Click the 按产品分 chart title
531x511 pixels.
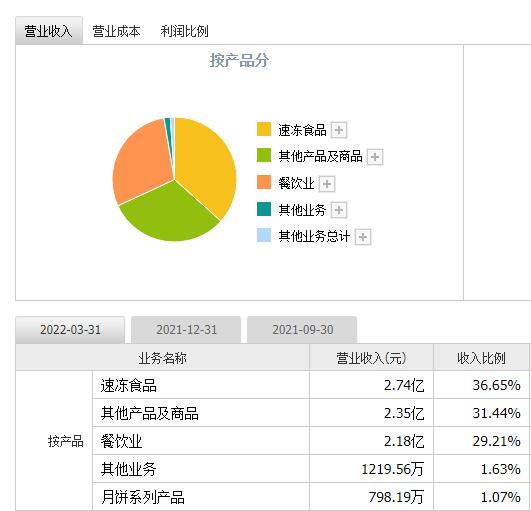(x=239, y=61)
